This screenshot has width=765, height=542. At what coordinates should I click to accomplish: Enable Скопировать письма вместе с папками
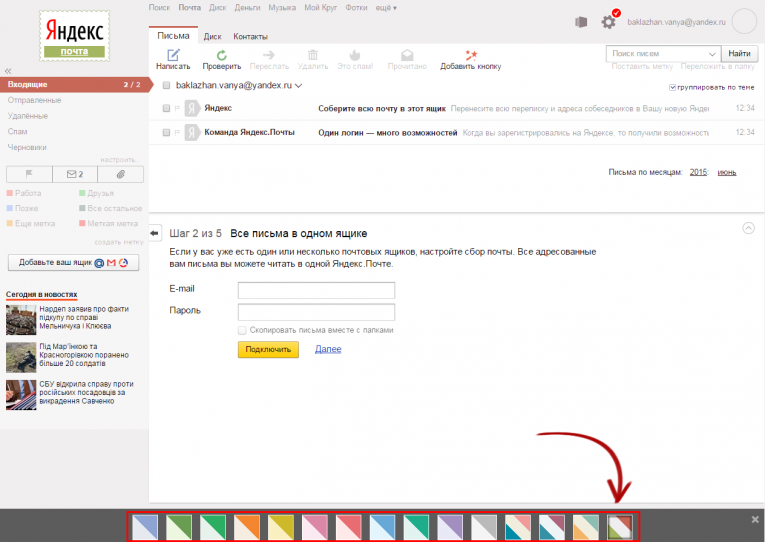pyautogui.click(x=242, y=330)
